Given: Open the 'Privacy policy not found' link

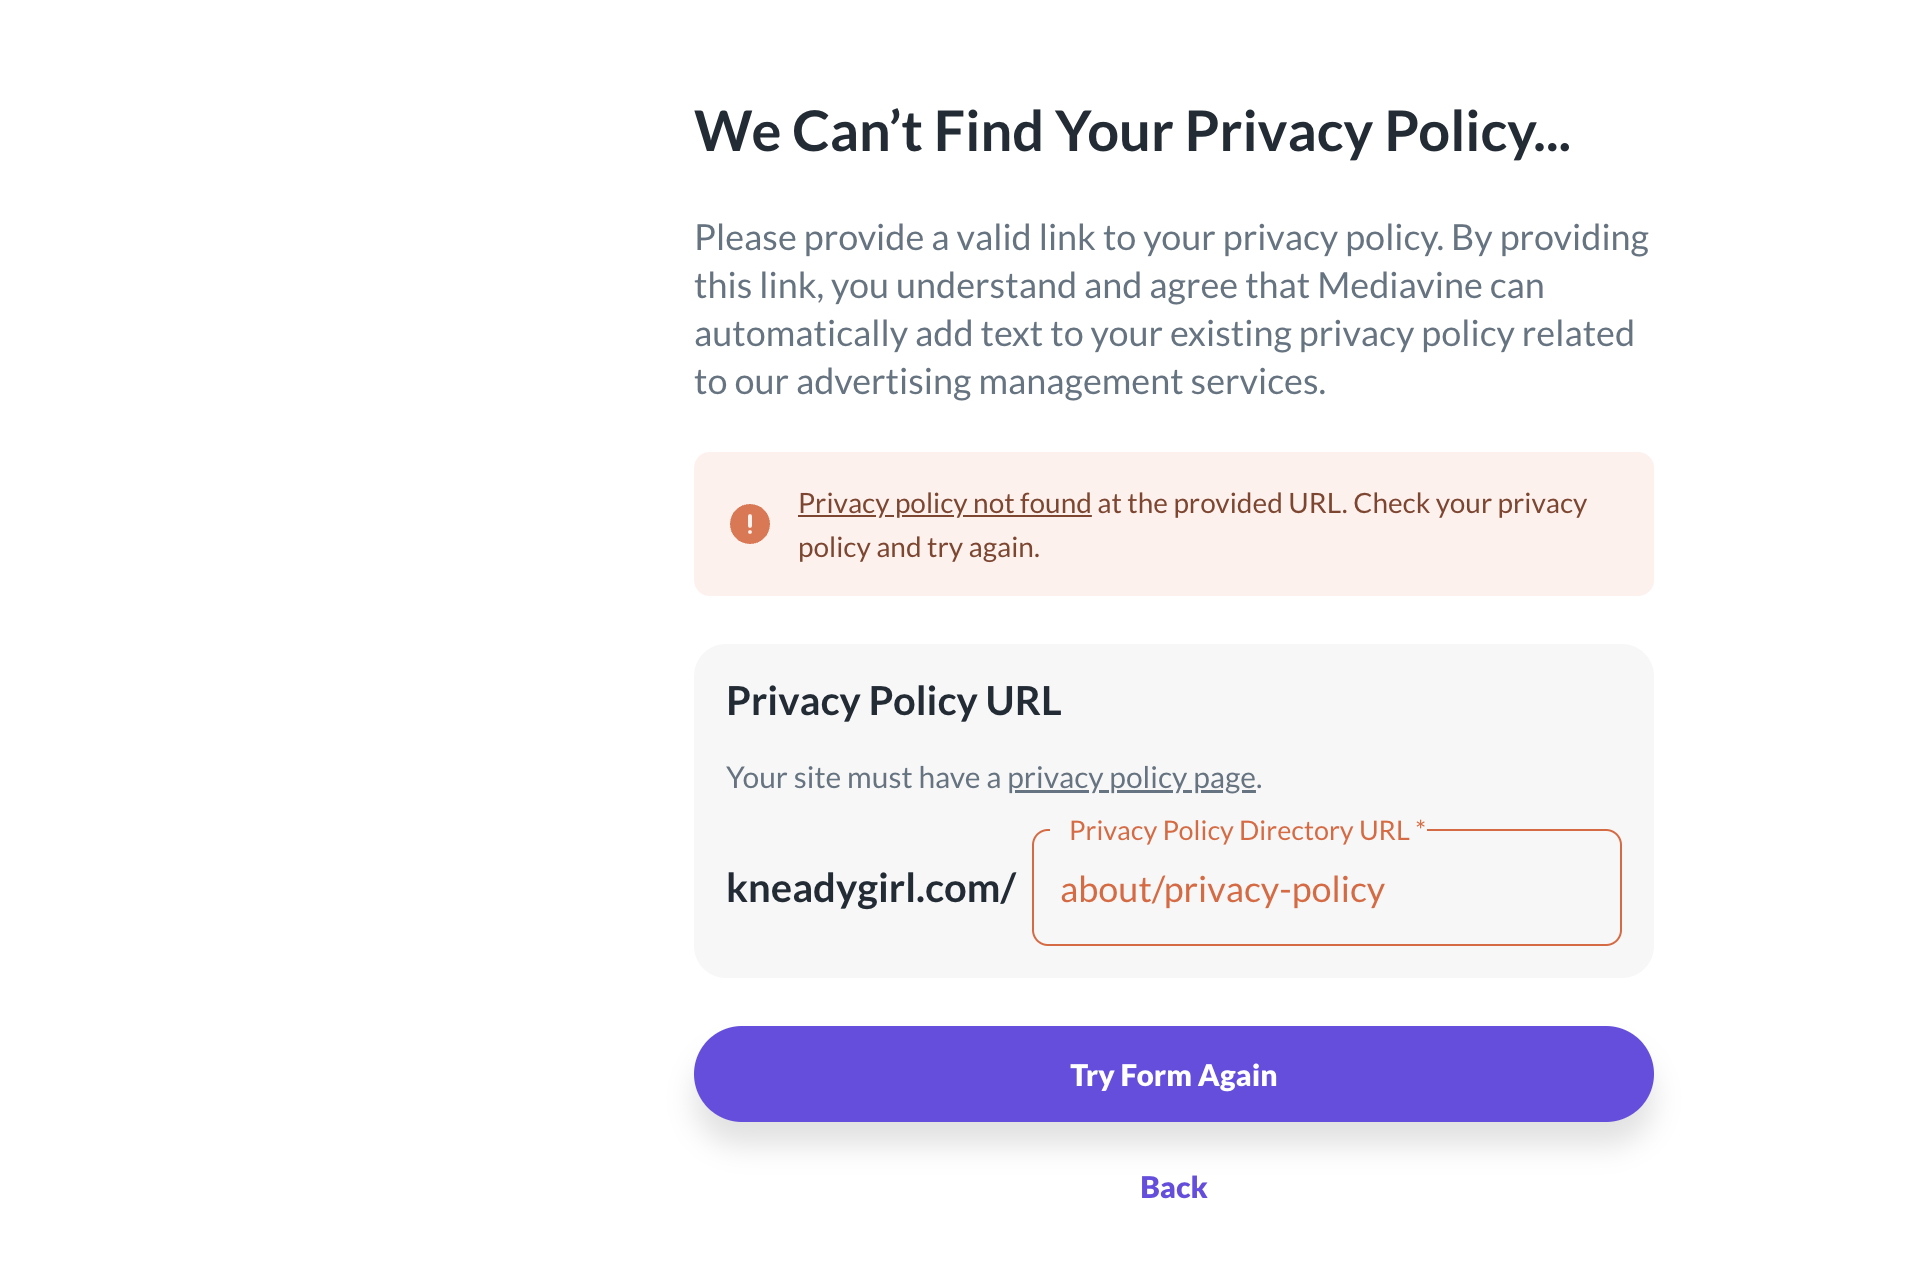Looking at the screenshot, I should 943,503.
